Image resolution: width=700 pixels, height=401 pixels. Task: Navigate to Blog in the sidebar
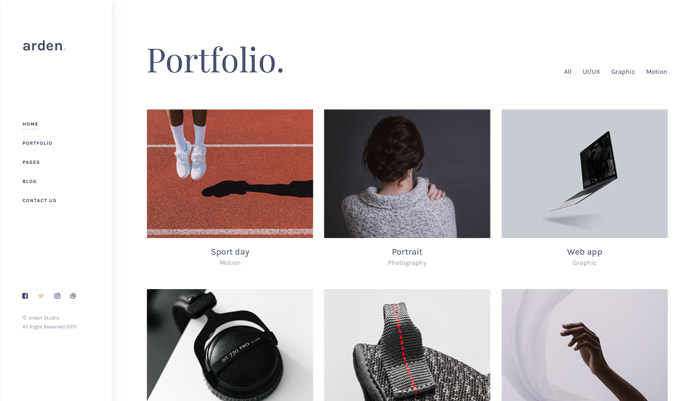coord(29,182)
